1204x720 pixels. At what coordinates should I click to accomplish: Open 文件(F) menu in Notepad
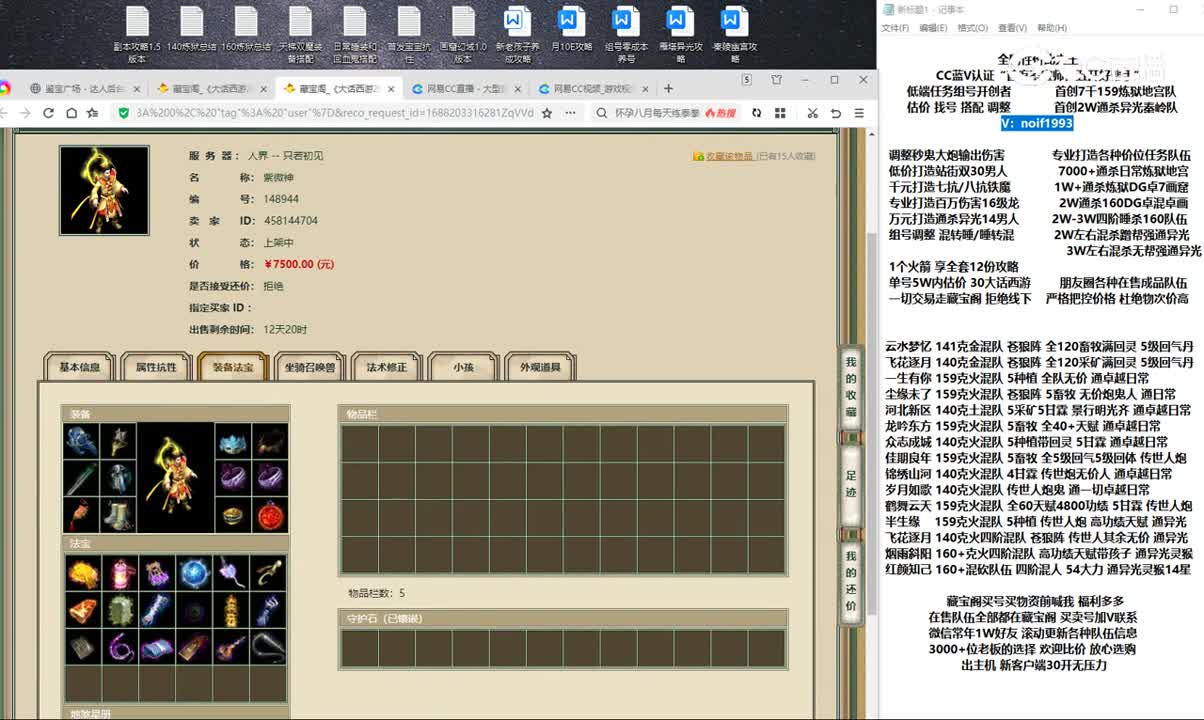(x=894, y=28)
